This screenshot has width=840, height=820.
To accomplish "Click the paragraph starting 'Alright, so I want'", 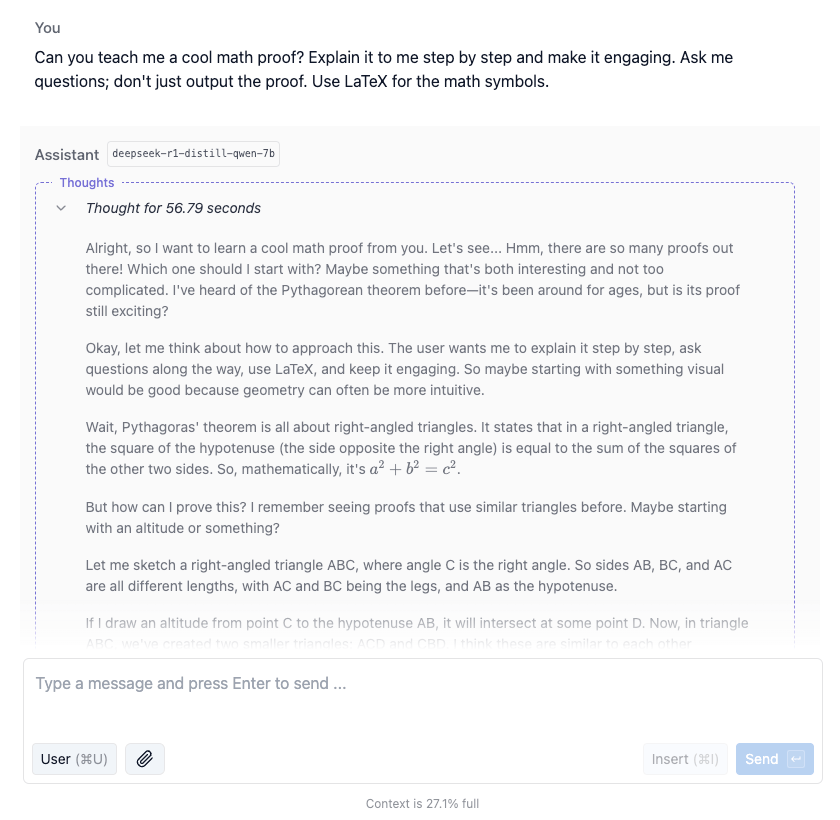I will (412, 279).
